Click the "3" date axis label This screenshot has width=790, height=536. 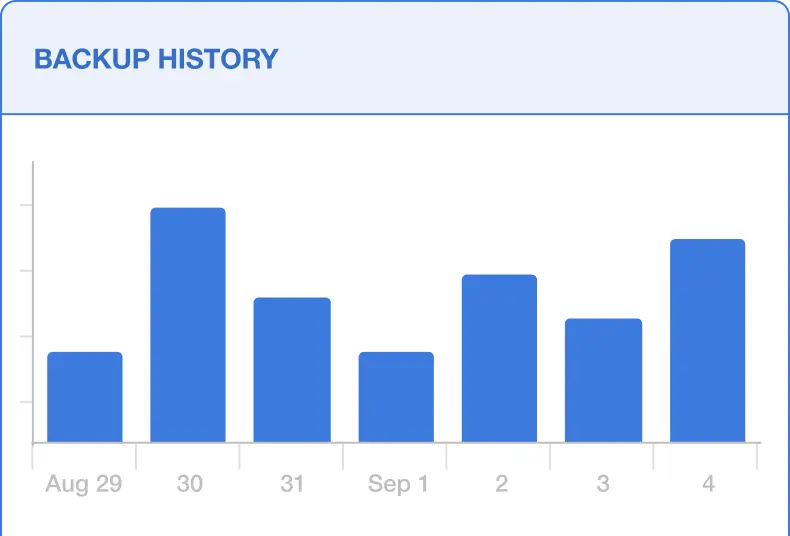point(603,485)
